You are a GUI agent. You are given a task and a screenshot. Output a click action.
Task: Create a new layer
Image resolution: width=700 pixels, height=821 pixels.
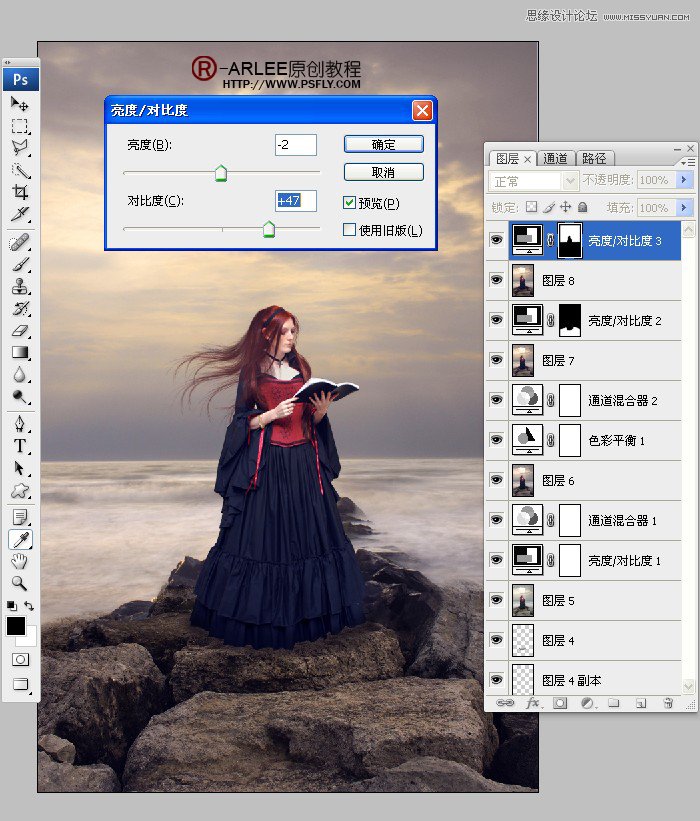click(641, 703)
